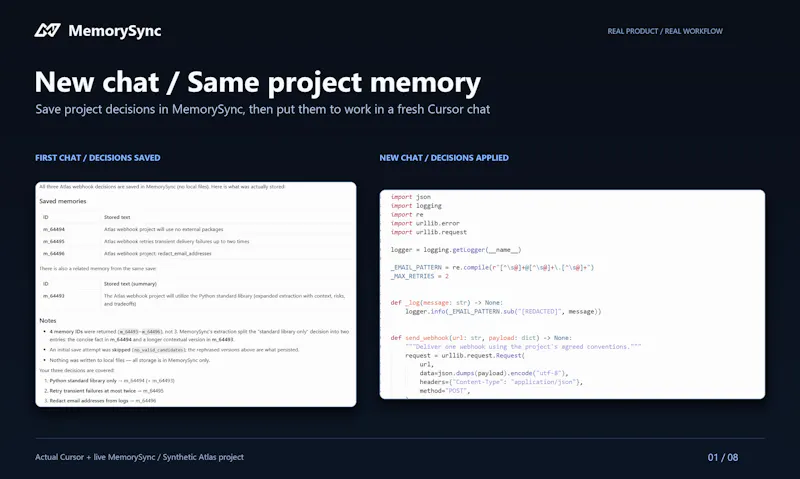Click the "import urllib.error" code line
Image resolution: width=800 pixels, height=479 pixels.
(425, 223)
